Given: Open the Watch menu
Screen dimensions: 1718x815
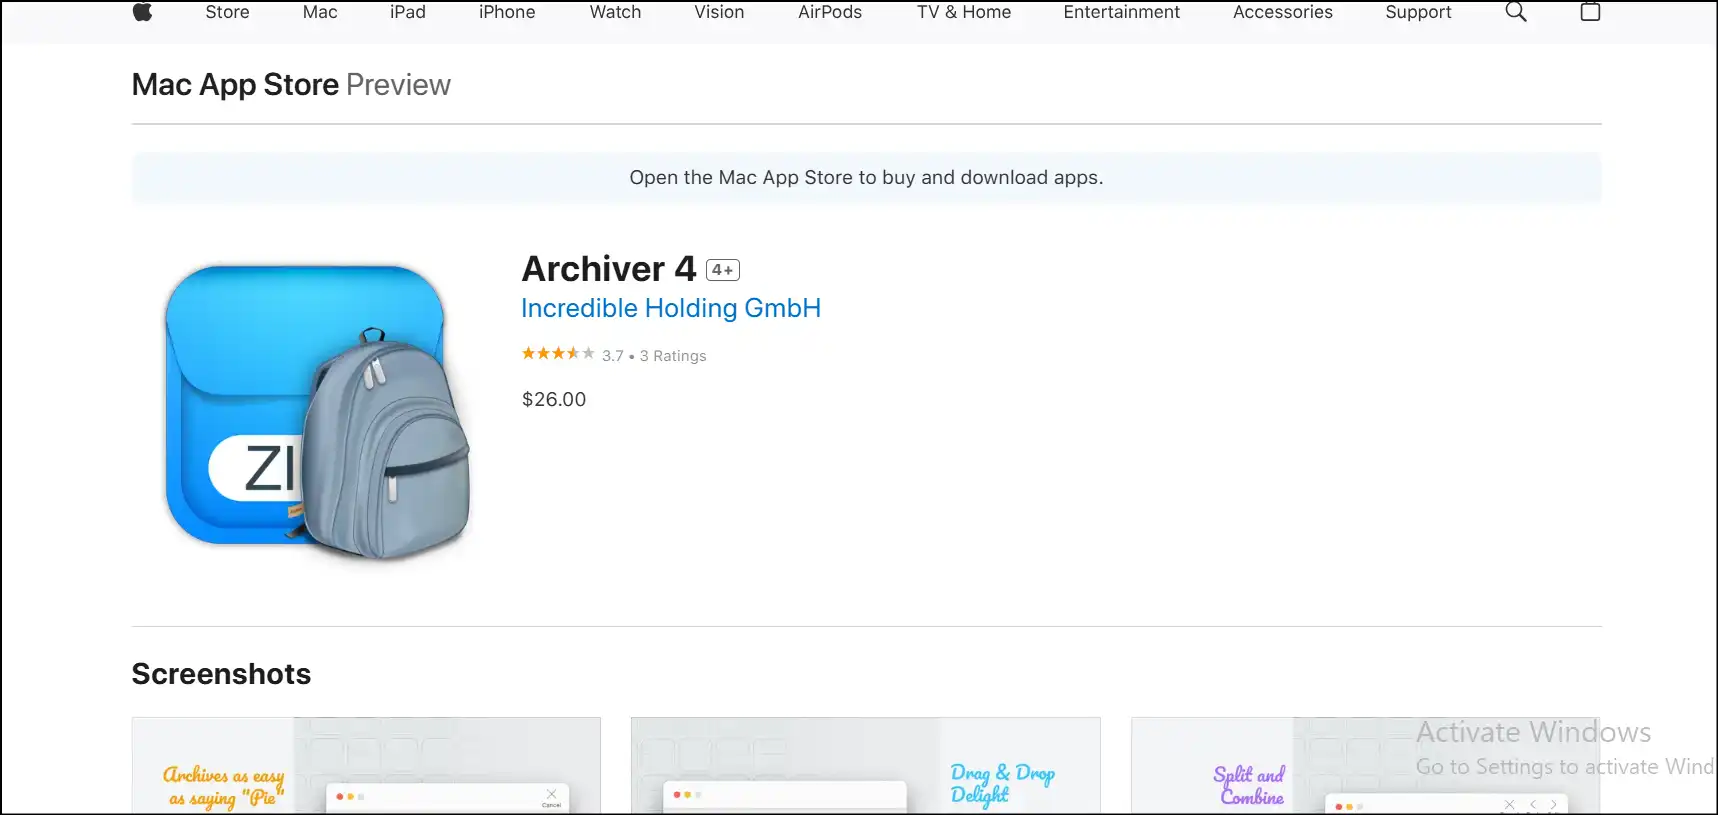Looking at the screenshot, I should tap(615, 12).
